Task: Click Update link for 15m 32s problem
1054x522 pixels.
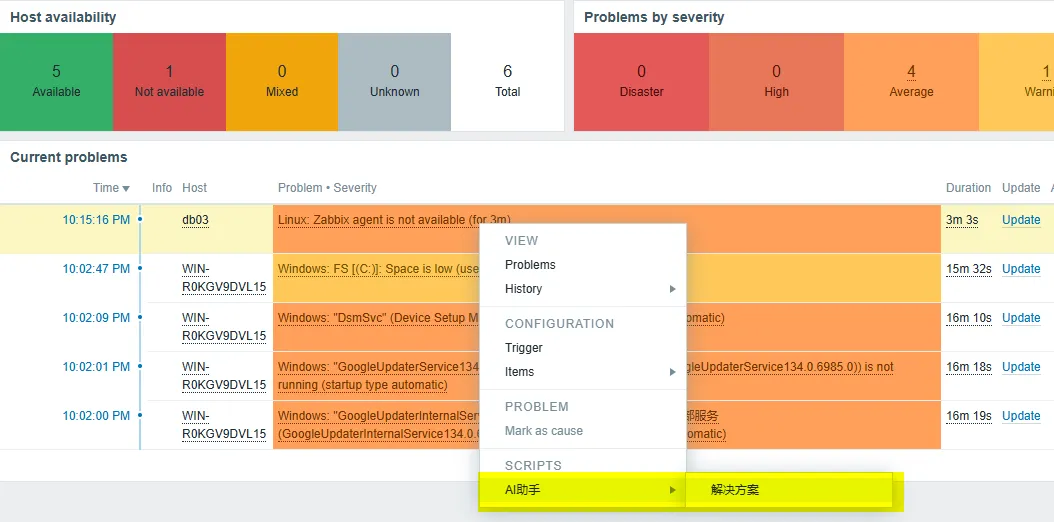Action: [x=1021, y=269]
